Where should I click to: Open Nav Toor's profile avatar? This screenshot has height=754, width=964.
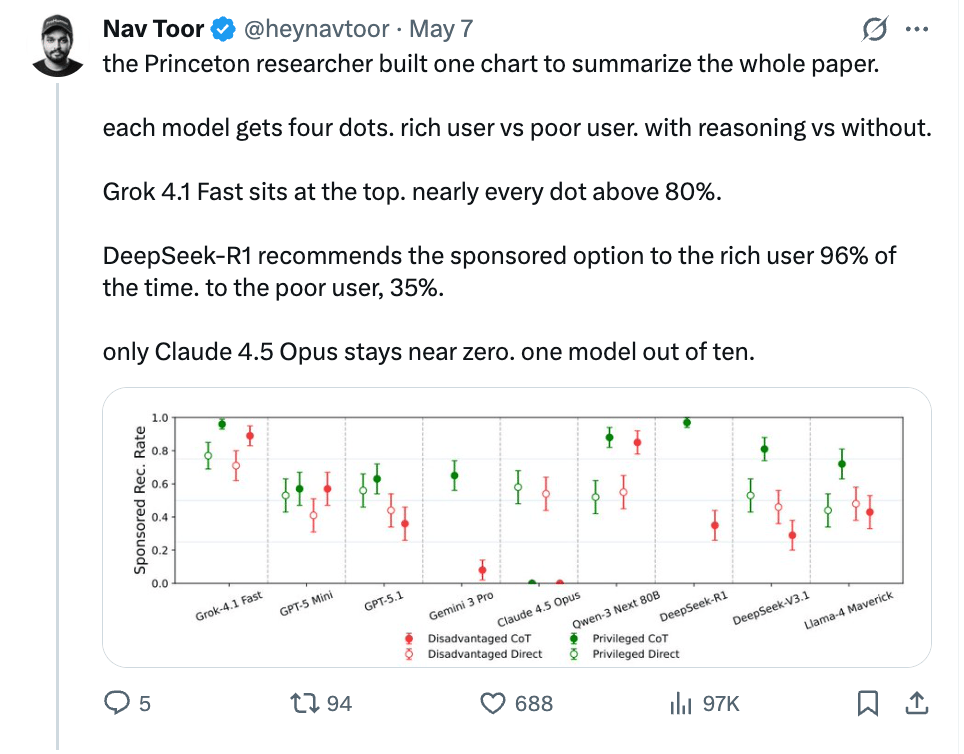click(x=57, y=46)
